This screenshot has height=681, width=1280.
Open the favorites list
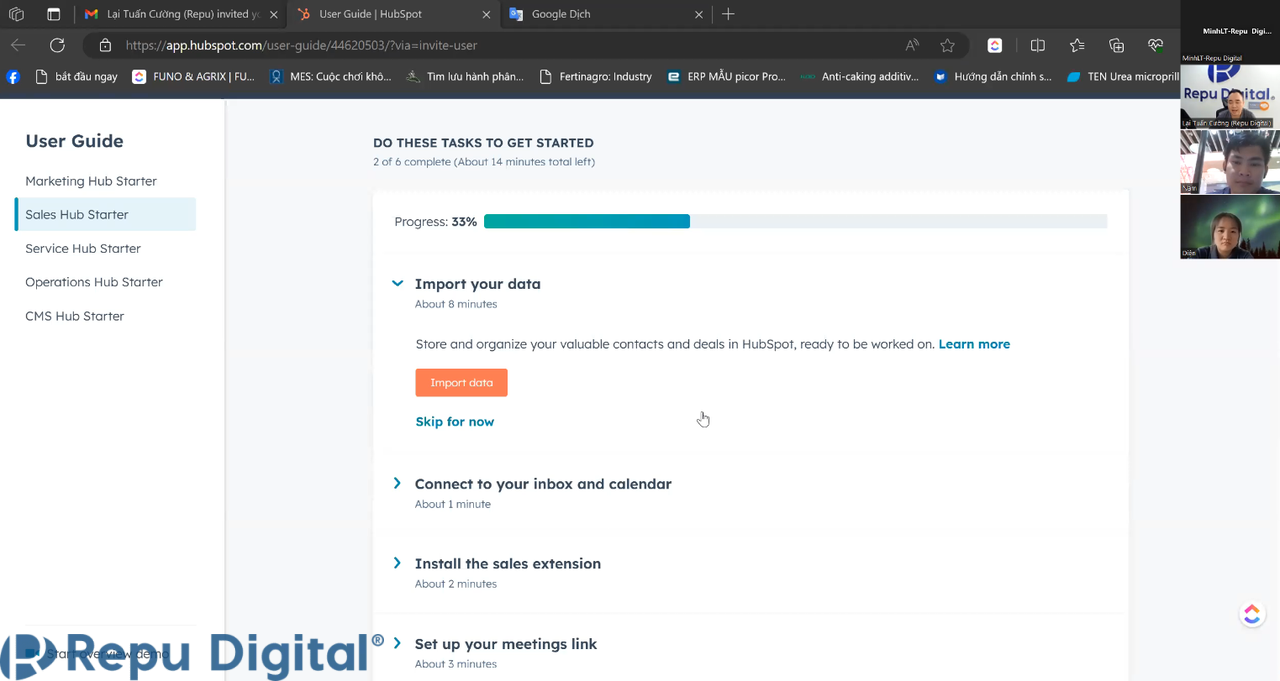[x=1077, y=45]
